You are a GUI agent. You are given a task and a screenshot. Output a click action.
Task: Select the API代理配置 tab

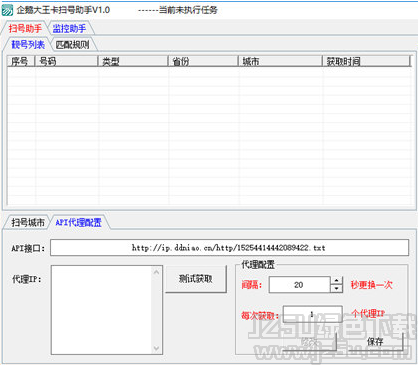tap(79, 222)
